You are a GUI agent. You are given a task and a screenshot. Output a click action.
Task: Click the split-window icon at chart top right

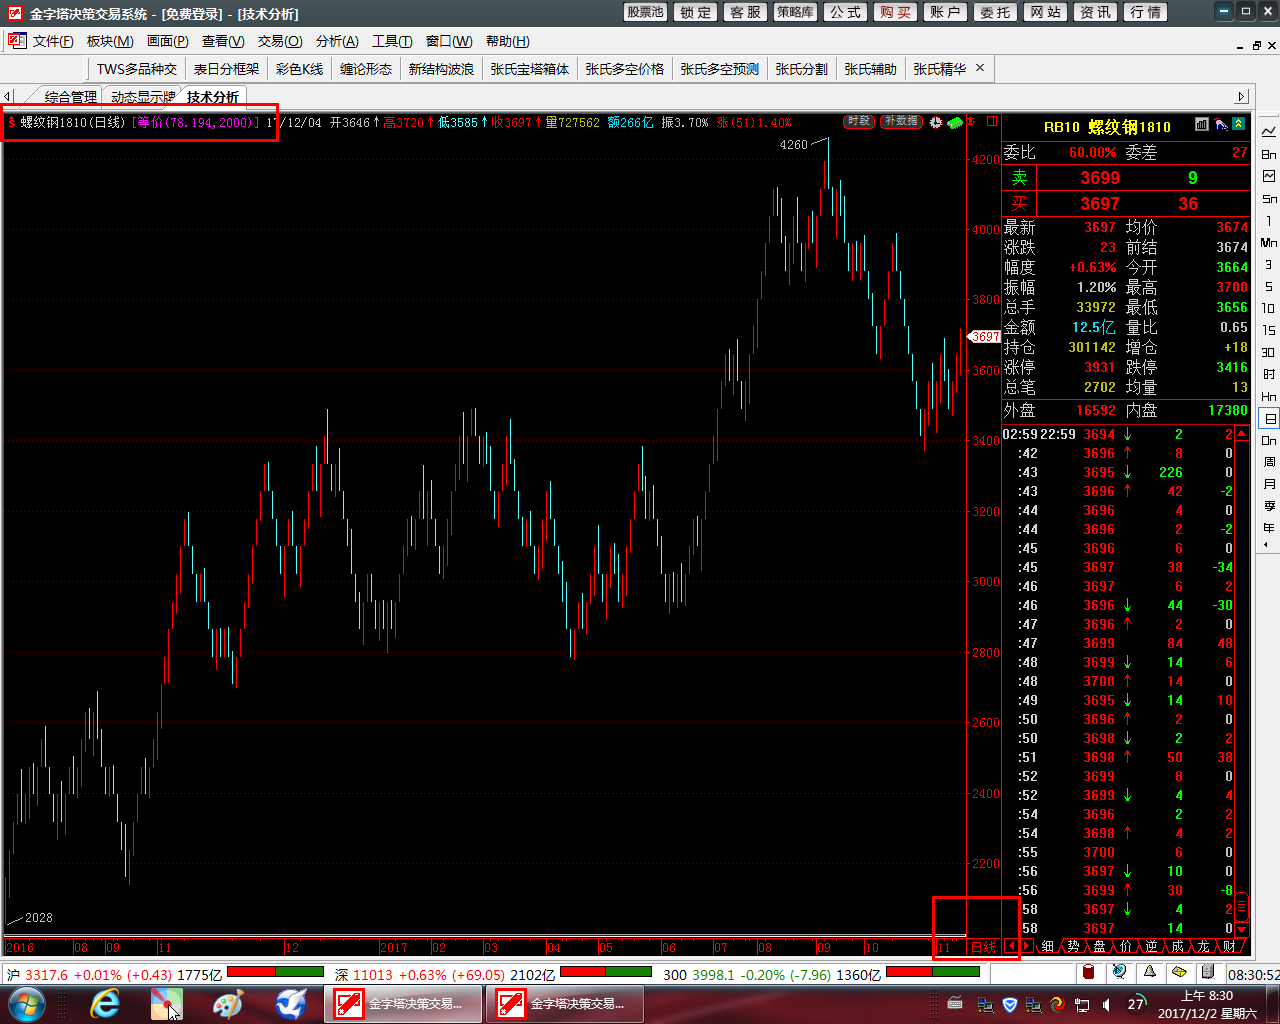pyautogui.click(x=992, y=122)
